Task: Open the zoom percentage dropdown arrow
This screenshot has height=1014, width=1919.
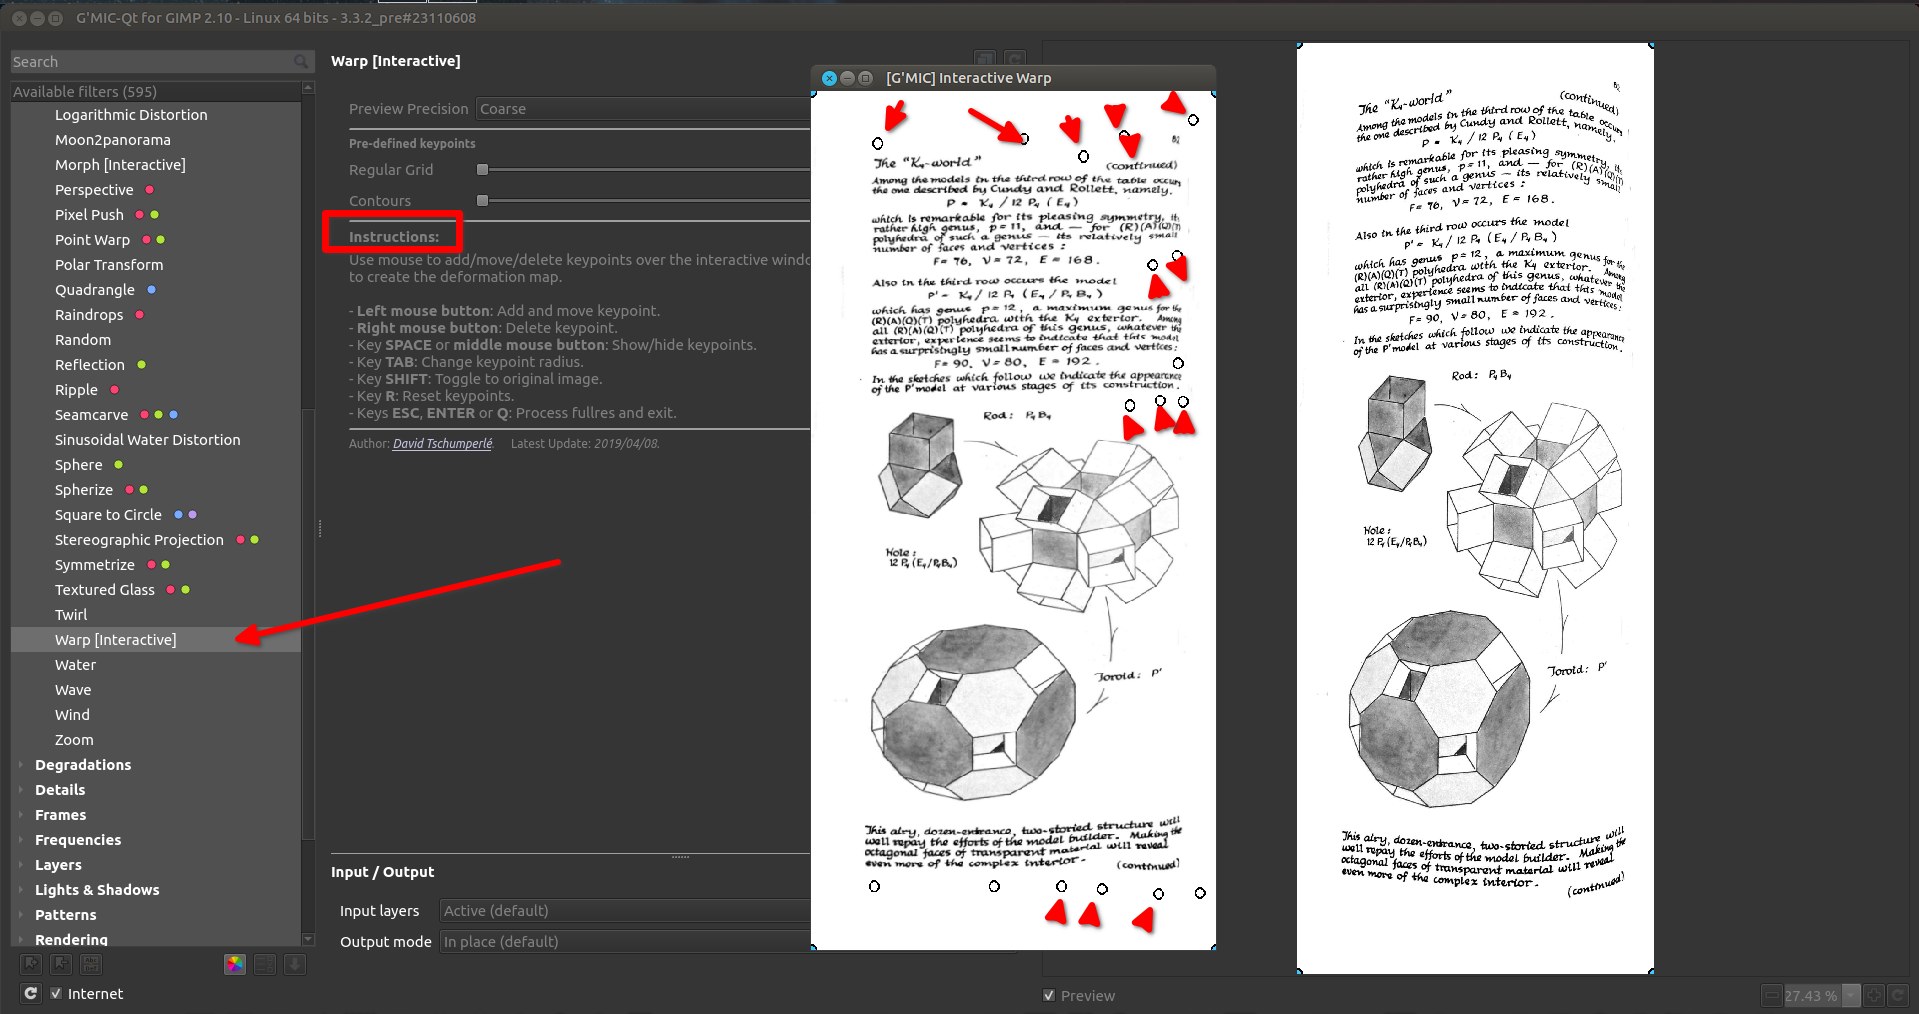Action: click(x=1850, y=995)
